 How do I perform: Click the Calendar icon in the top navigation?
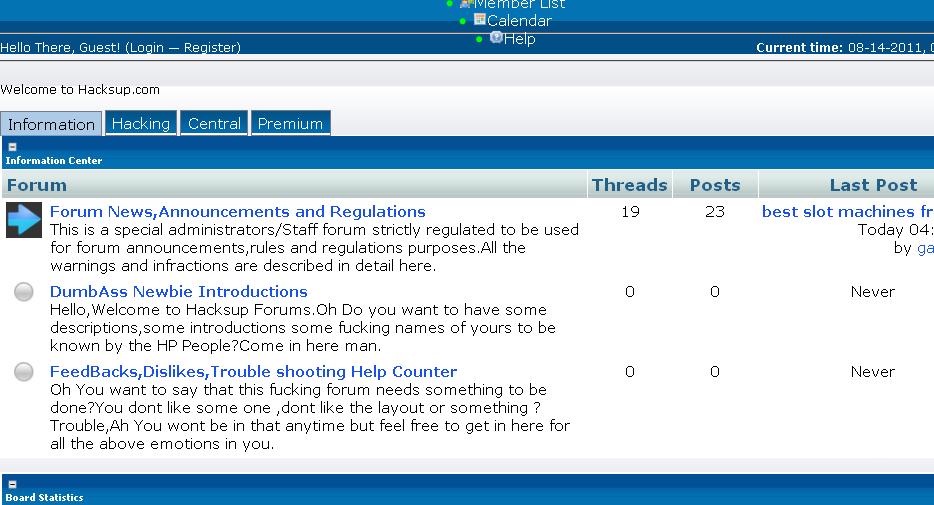pos(480,19)
